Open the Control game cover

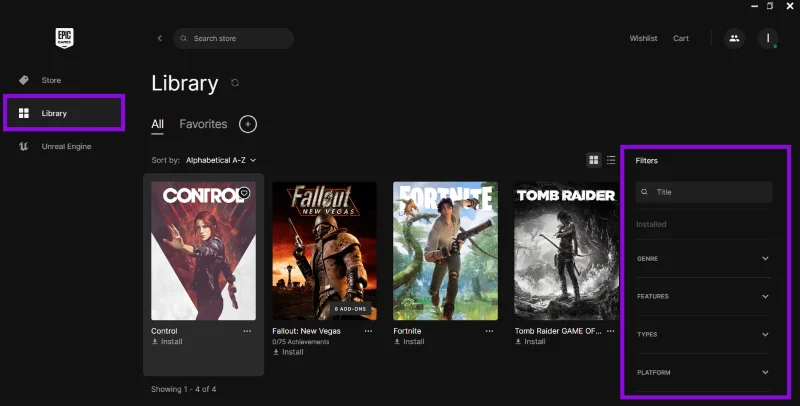[204, 251]
